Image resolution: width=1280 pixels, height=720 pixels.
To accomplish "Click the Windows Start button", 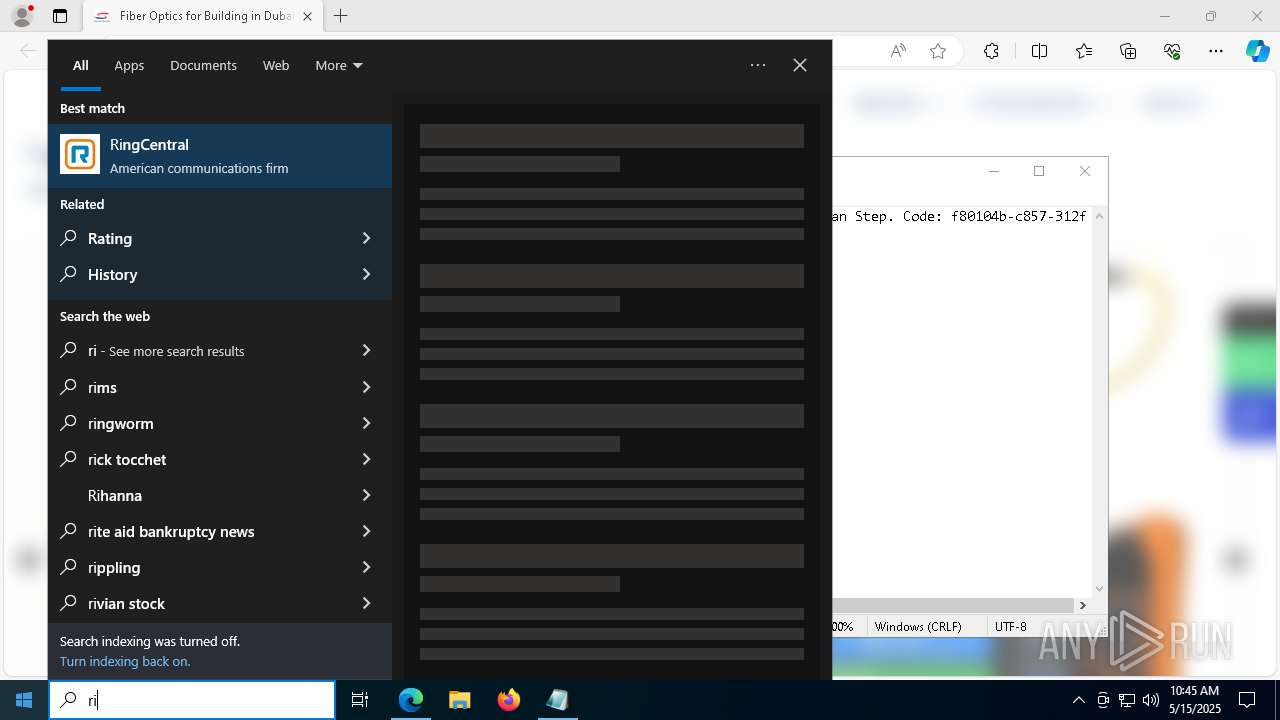I will point(24,700).
